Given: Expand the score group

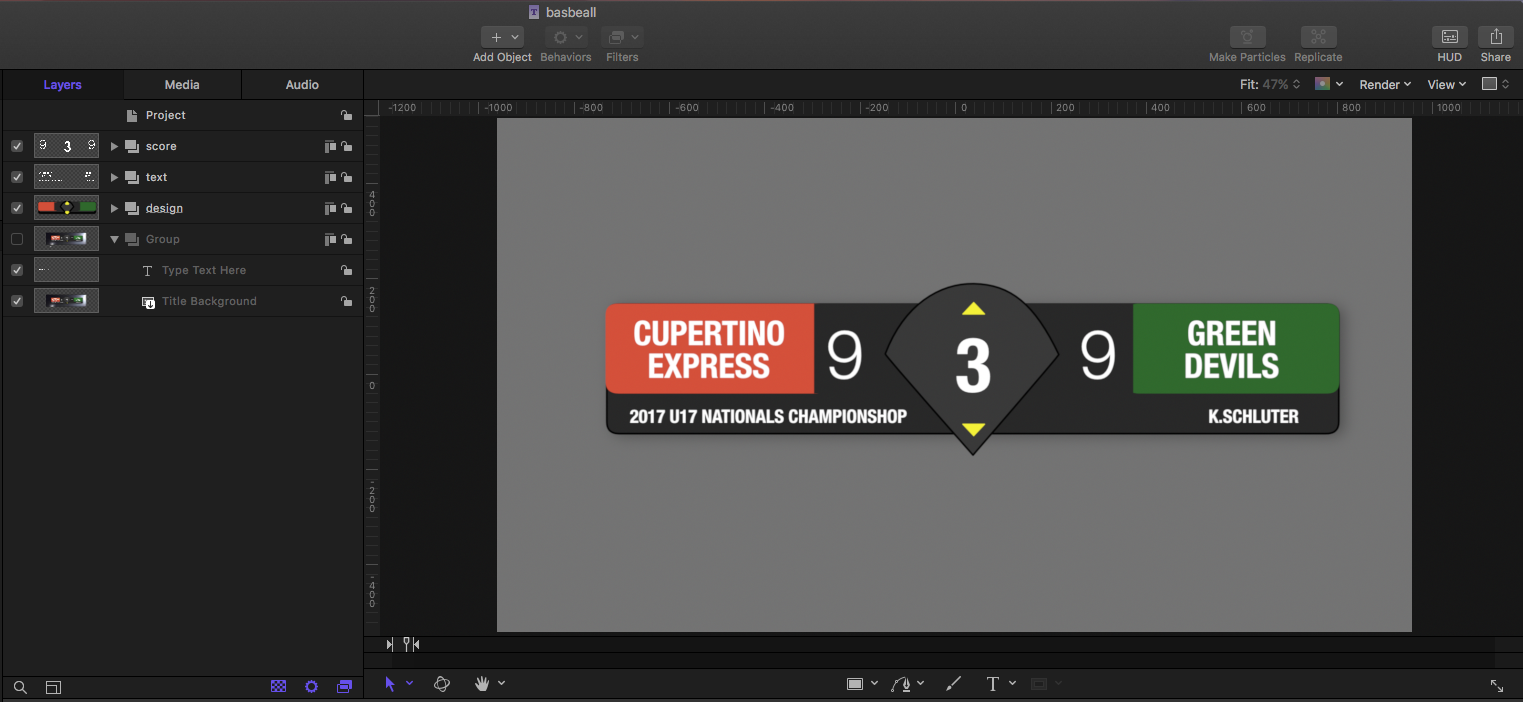Looking at the screenshot, I should 113,146.
